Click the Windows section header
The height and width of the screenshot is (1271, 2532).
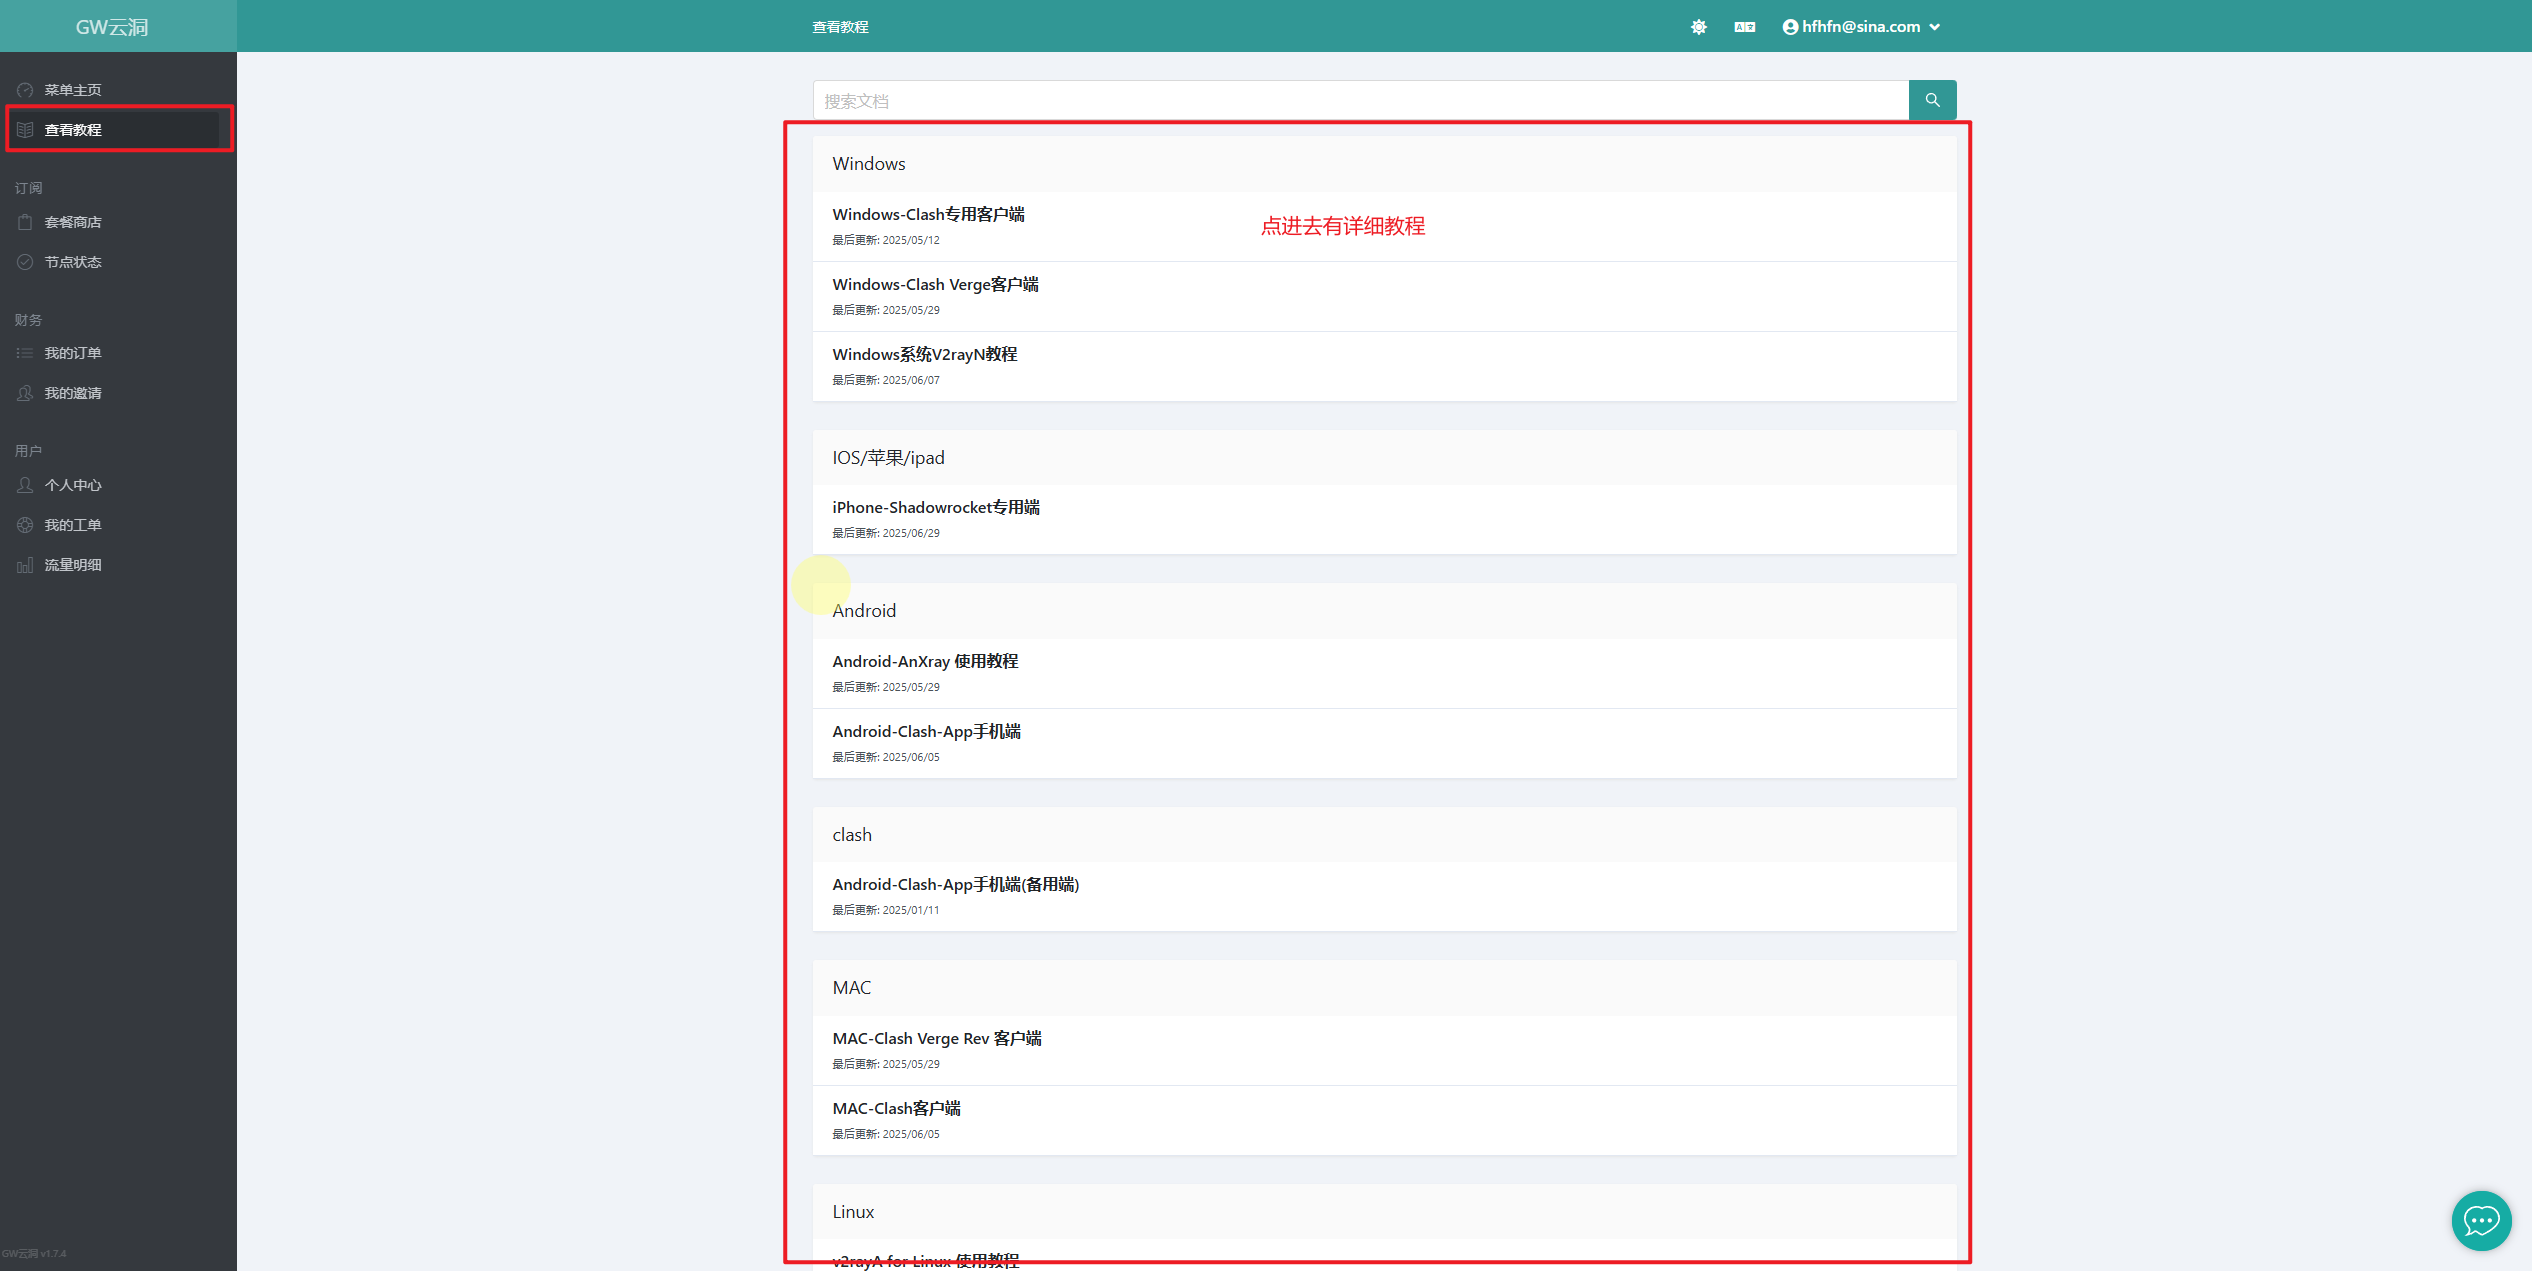tap(1384, 164)
